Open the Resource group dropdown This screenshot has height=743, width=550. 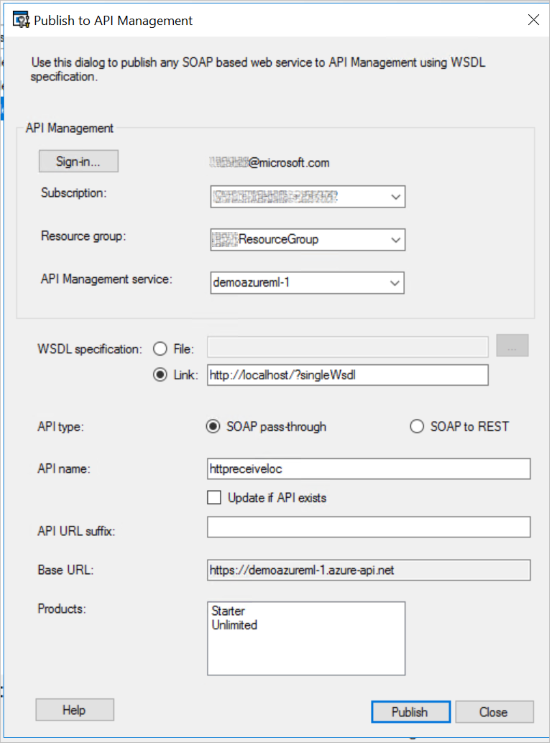307,239
